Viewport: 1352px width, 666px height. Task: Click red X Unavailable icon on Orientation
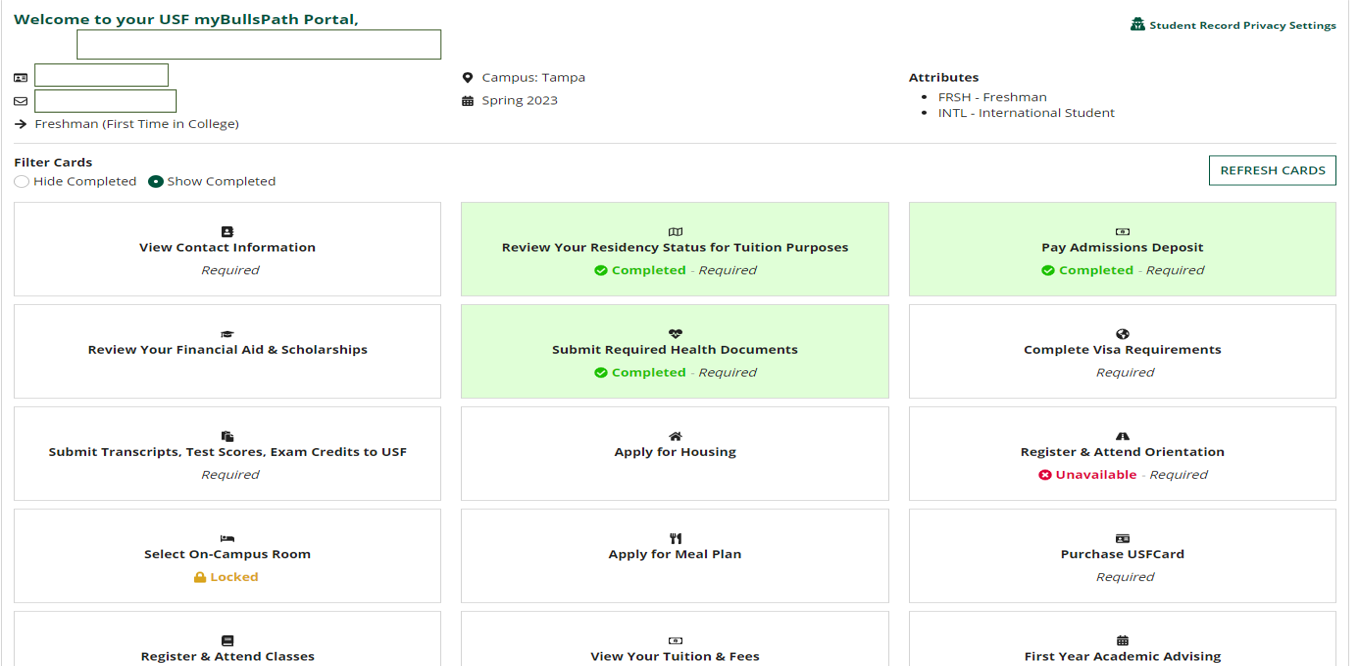[x=1045, y=475]
